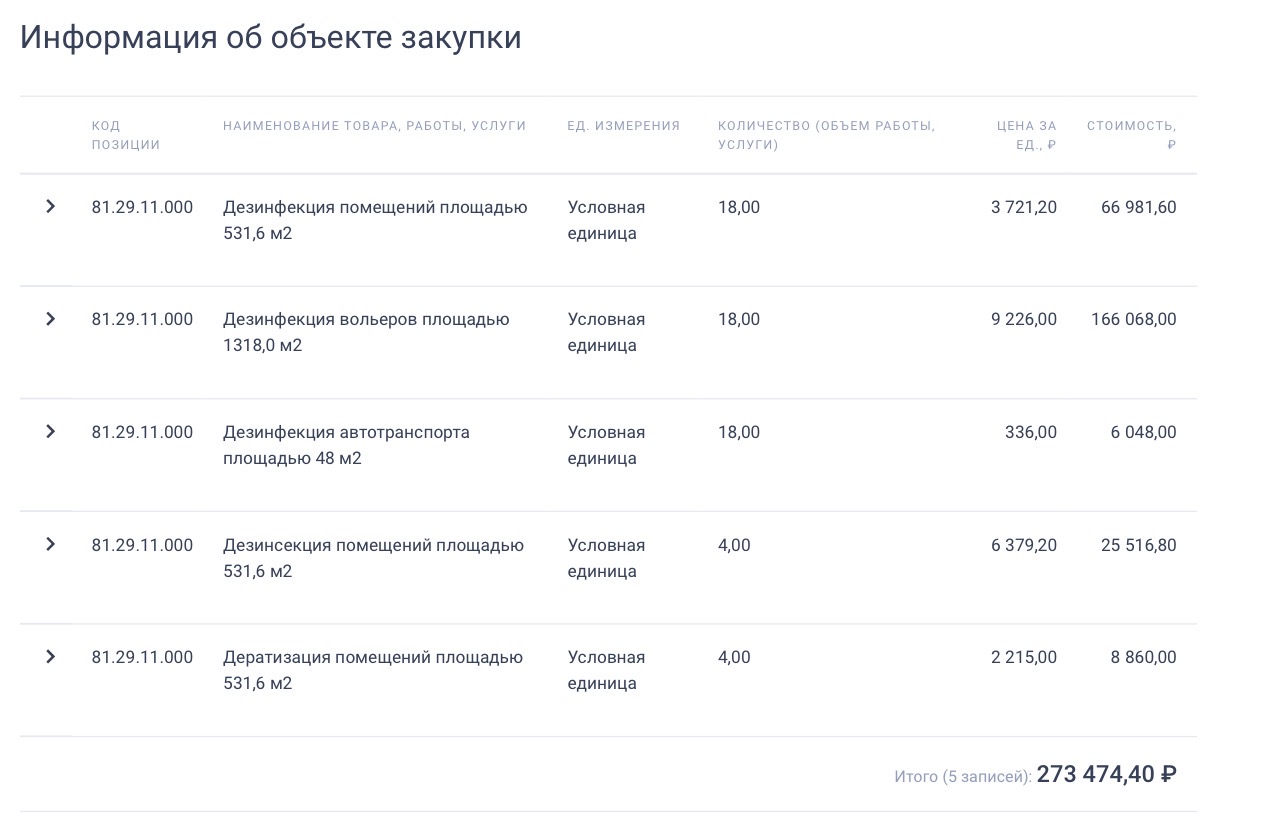The height and width of the screenshot is (833, 1266).
Task: Click the 'Код позиции' column header
Action: click(x=126, y=135)
